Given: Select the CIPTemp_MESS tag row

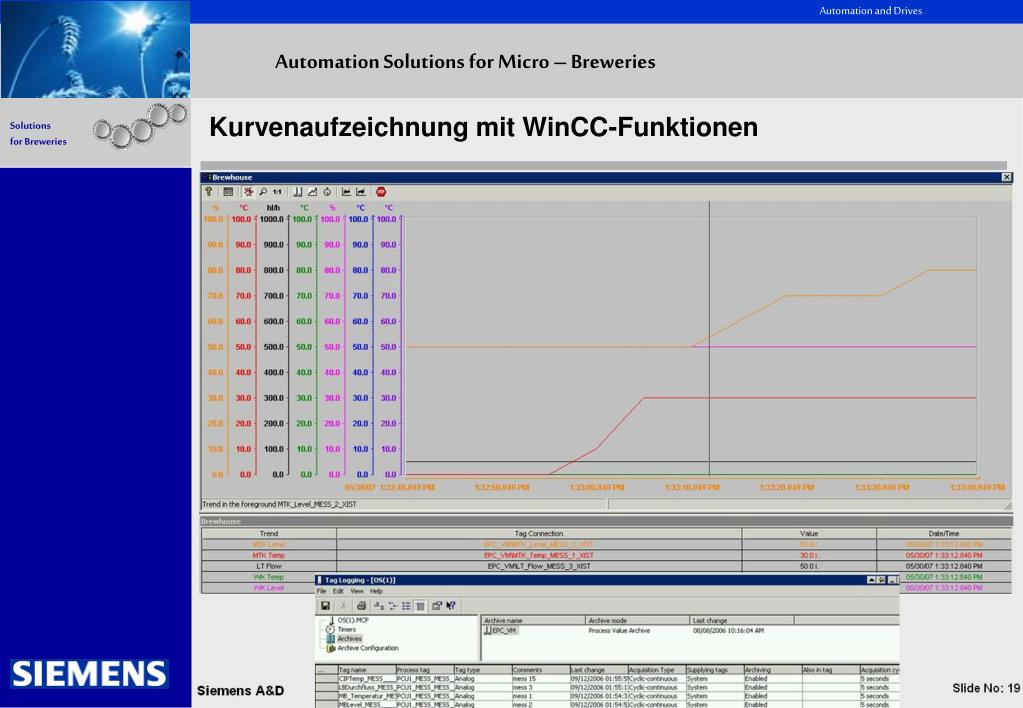Looking at the screenshot, I should pos(607,679).
